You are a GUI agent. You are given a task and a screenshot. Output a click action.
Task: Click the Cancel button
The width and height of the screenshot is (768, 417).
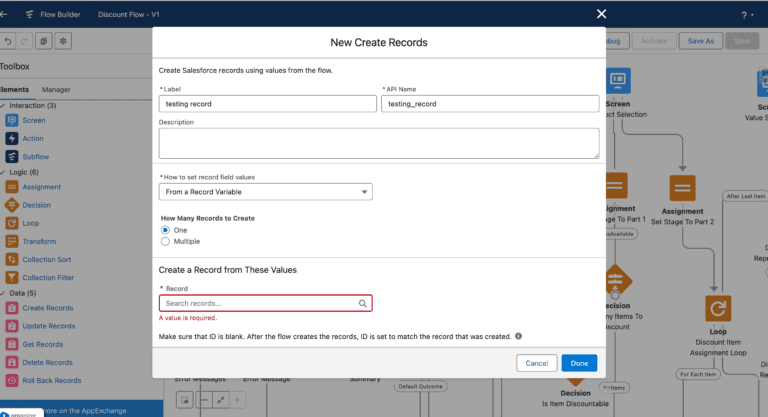[536, 363]
